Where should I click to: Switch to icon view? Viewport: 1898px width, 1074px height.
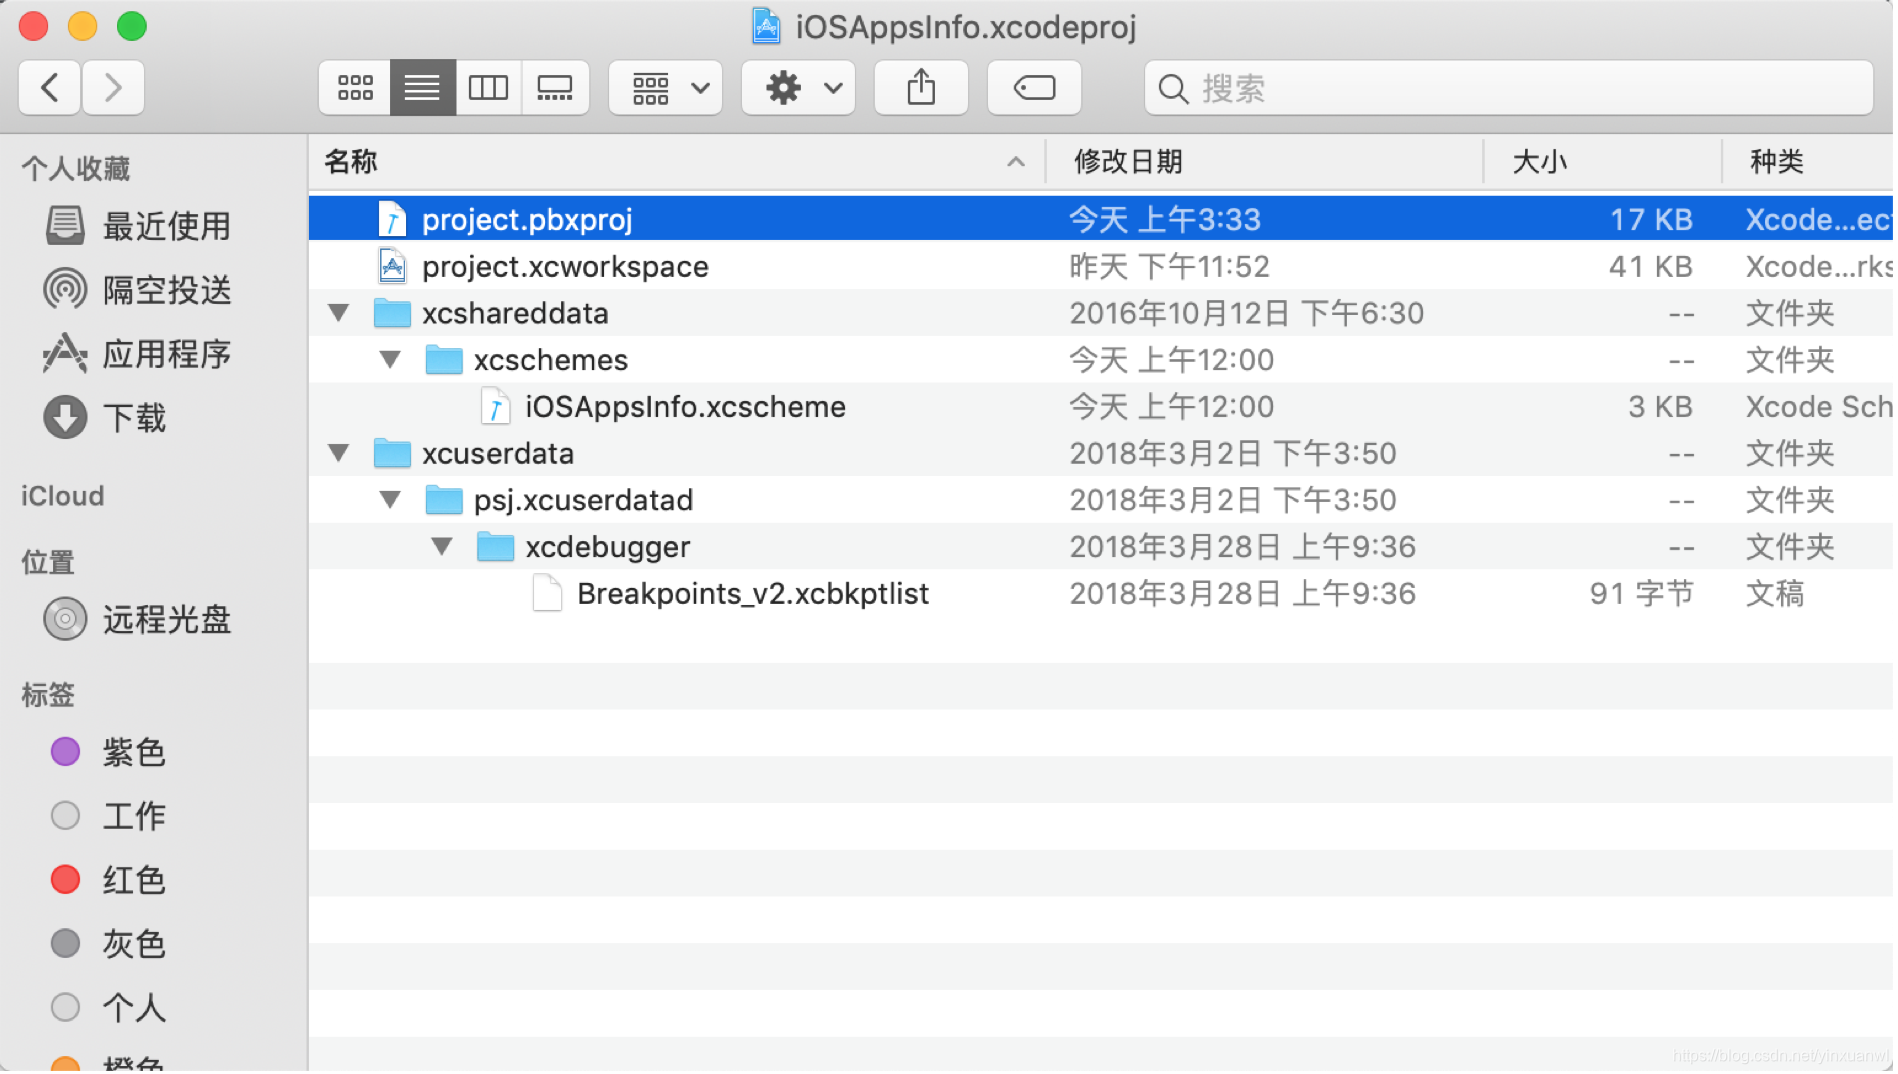(x=355, y=88)
